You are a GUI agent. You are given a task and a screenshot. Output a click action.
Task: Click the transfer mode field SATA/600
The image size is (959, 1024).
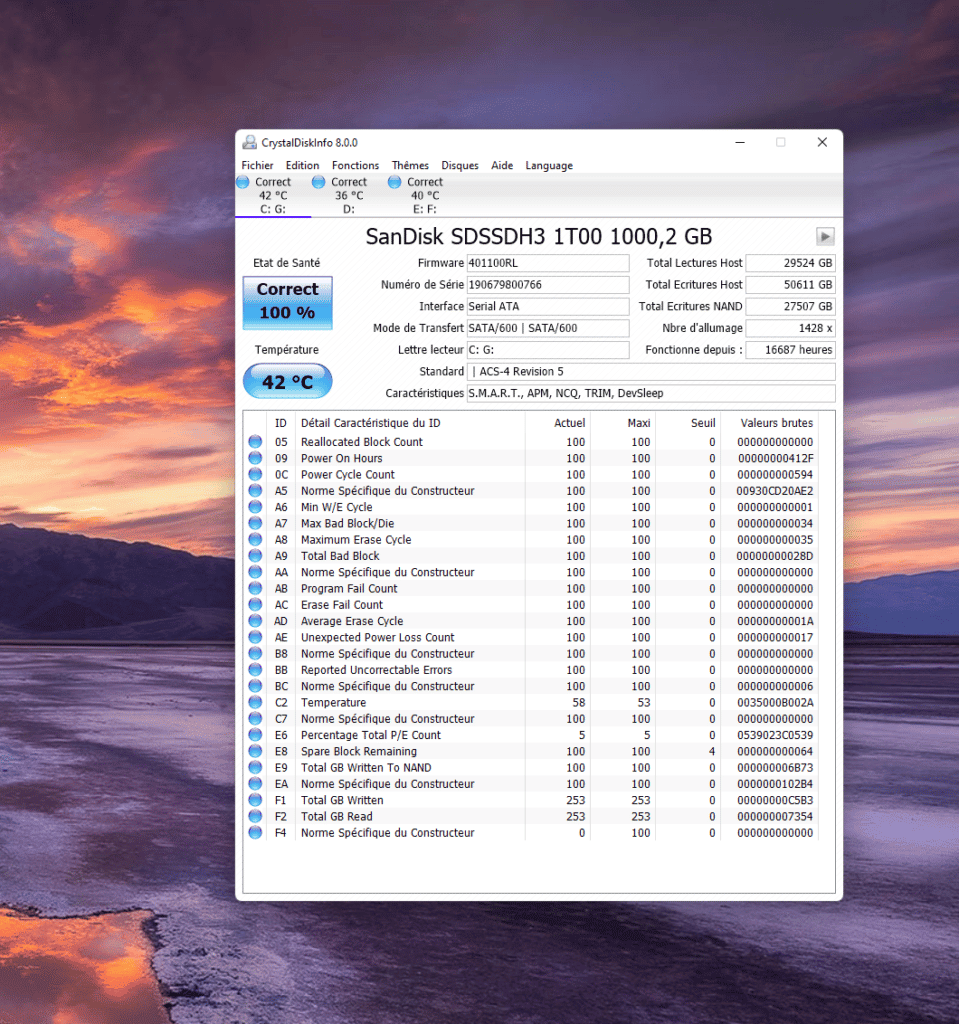coord(547,328)
